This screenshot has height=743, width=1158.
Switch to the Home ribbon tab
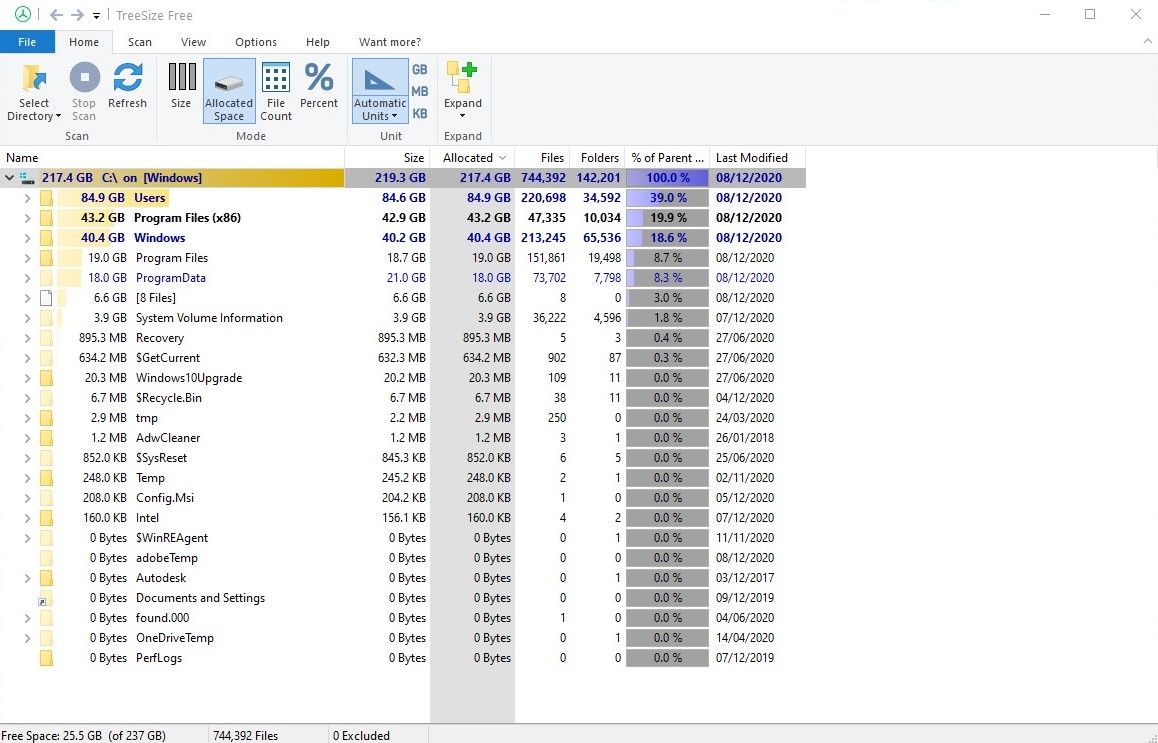(x=83, y=42)
